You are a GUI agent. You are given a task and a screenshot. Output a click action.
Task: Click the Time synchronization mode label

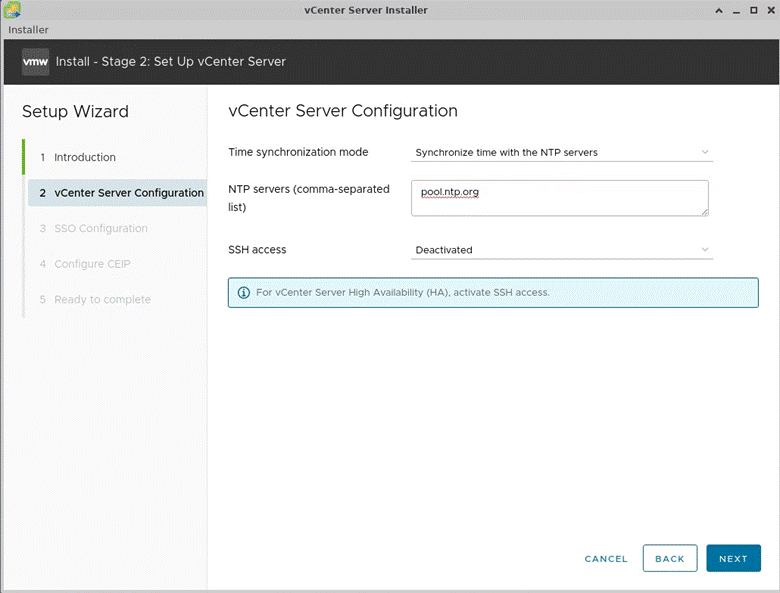[298, 152]
